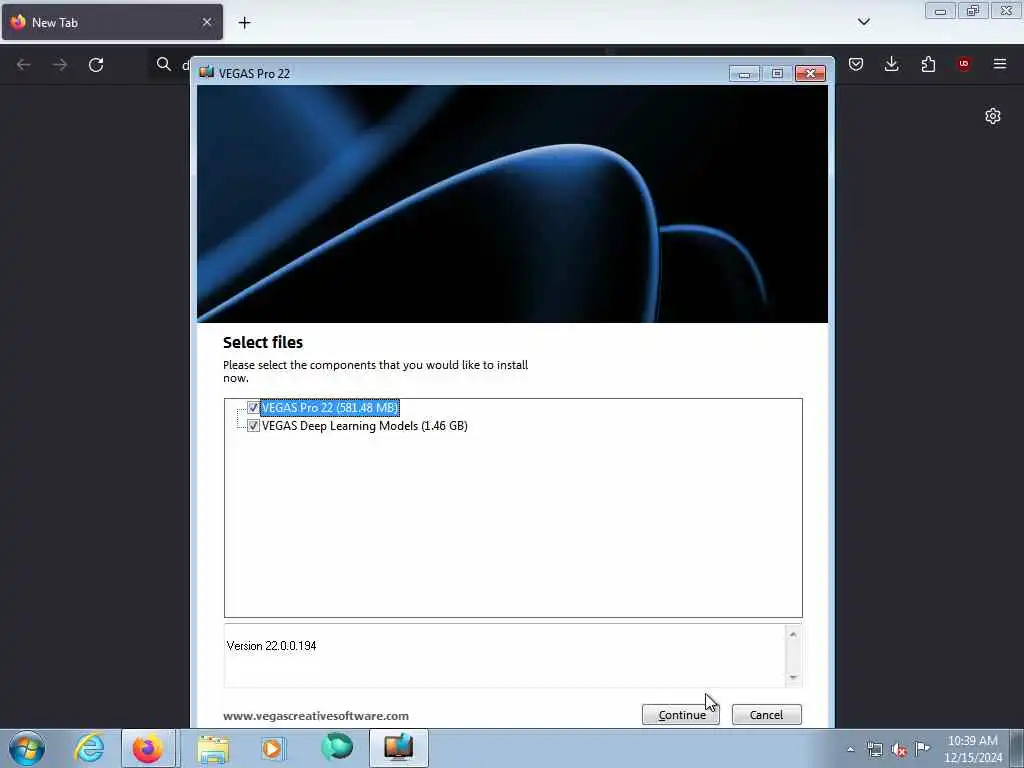Select the New Tab tab in Firefox

click(x=112, y=22)
